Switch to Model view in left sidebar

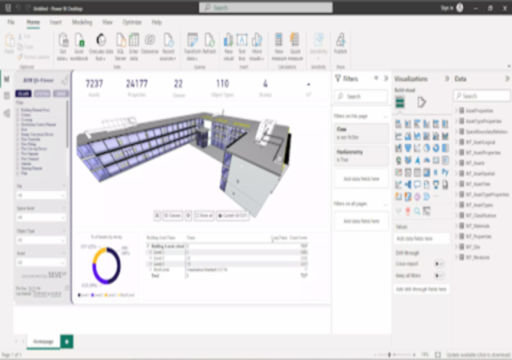pyautogui.click(x=7, y=114)
